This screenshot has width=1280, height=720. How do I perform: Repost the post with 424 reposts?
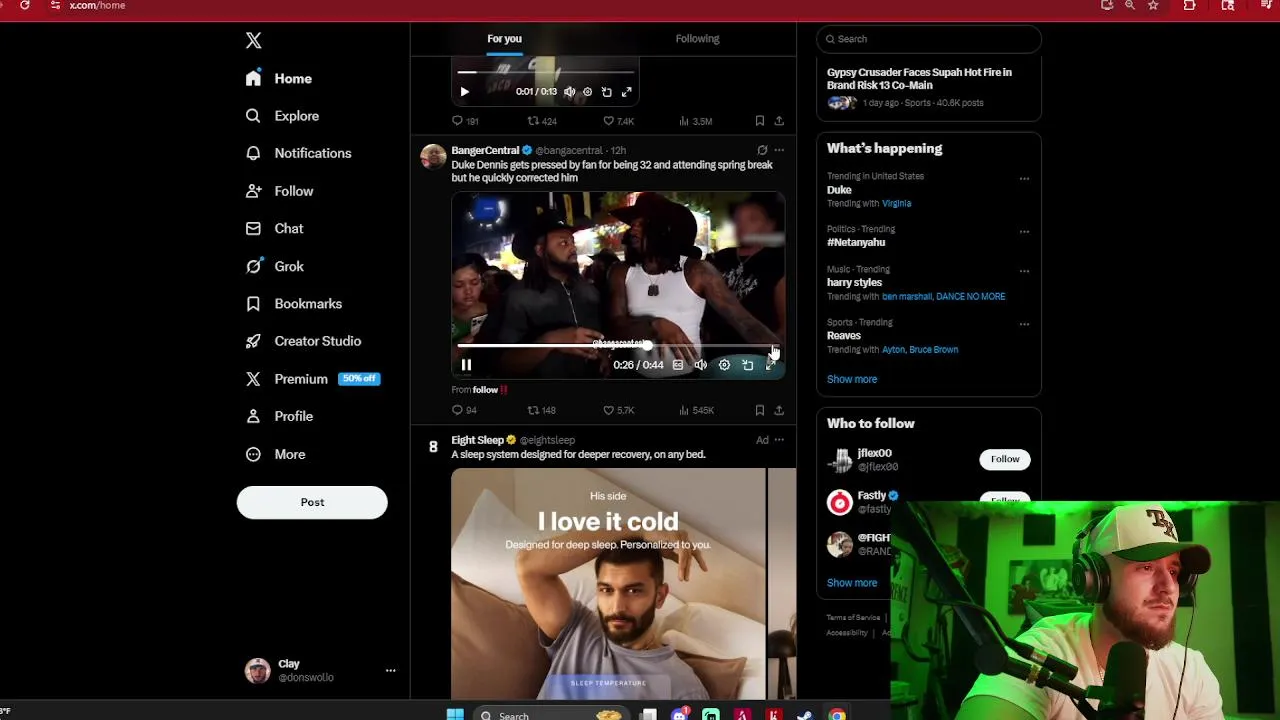click(542, 121)
